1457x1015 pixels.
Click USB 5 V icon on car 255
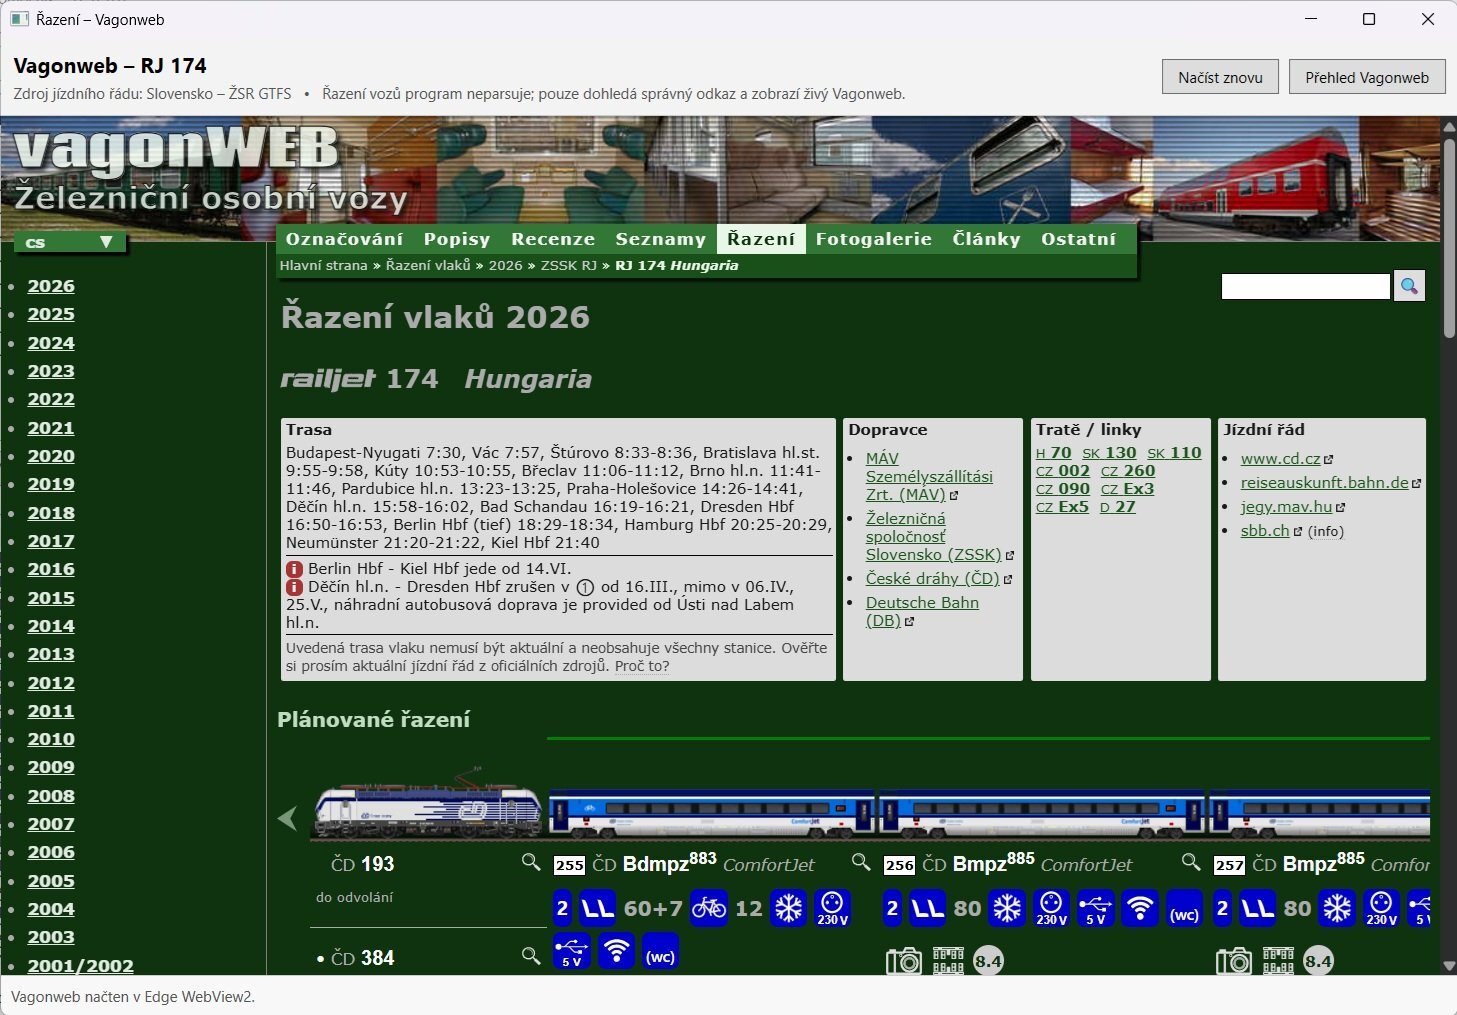coord(572,952)
